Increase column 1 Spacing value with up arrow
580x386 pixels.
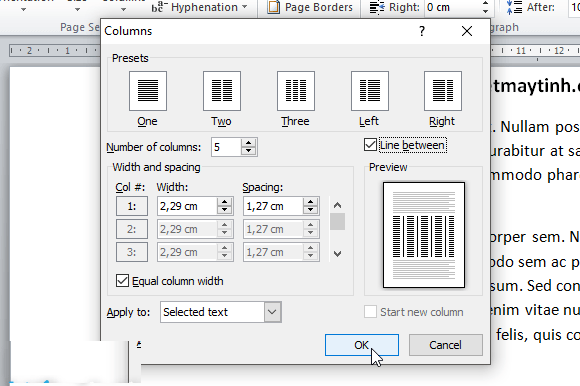tap(310, 202)
